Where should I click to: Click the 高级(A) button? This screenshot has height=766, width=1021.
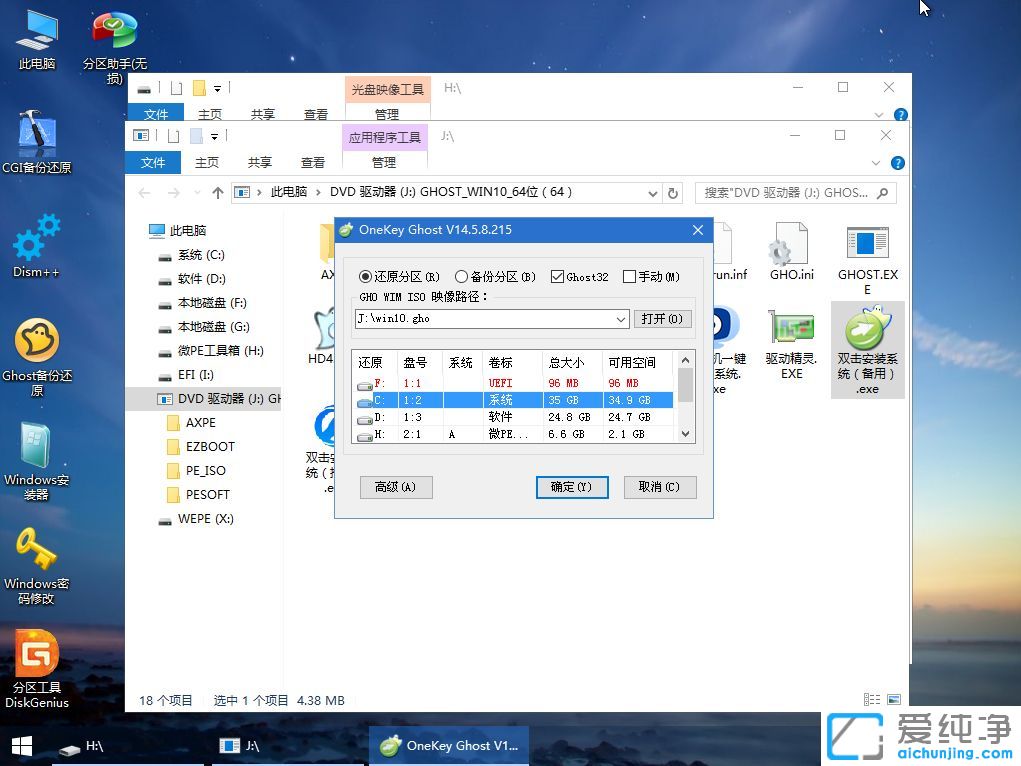click(396, 487)
